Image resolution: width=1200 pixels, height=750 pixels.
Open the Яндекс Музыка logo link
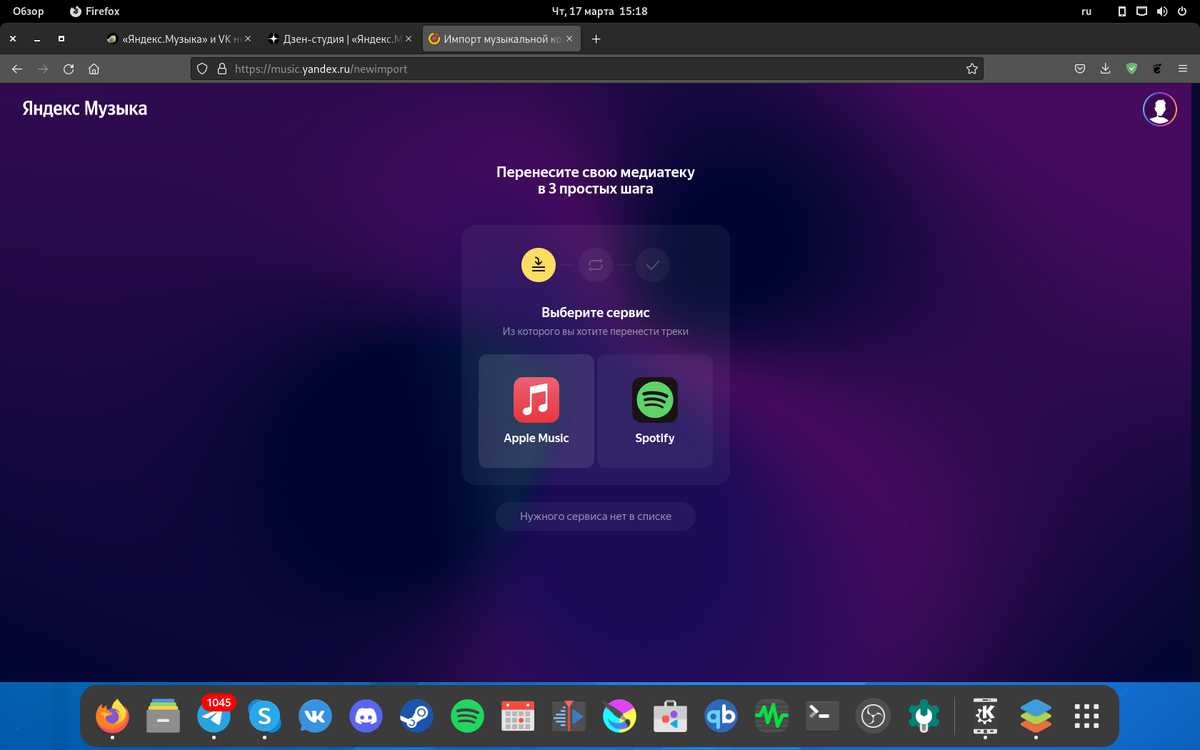pyautogui.click(x=85, y=108)
